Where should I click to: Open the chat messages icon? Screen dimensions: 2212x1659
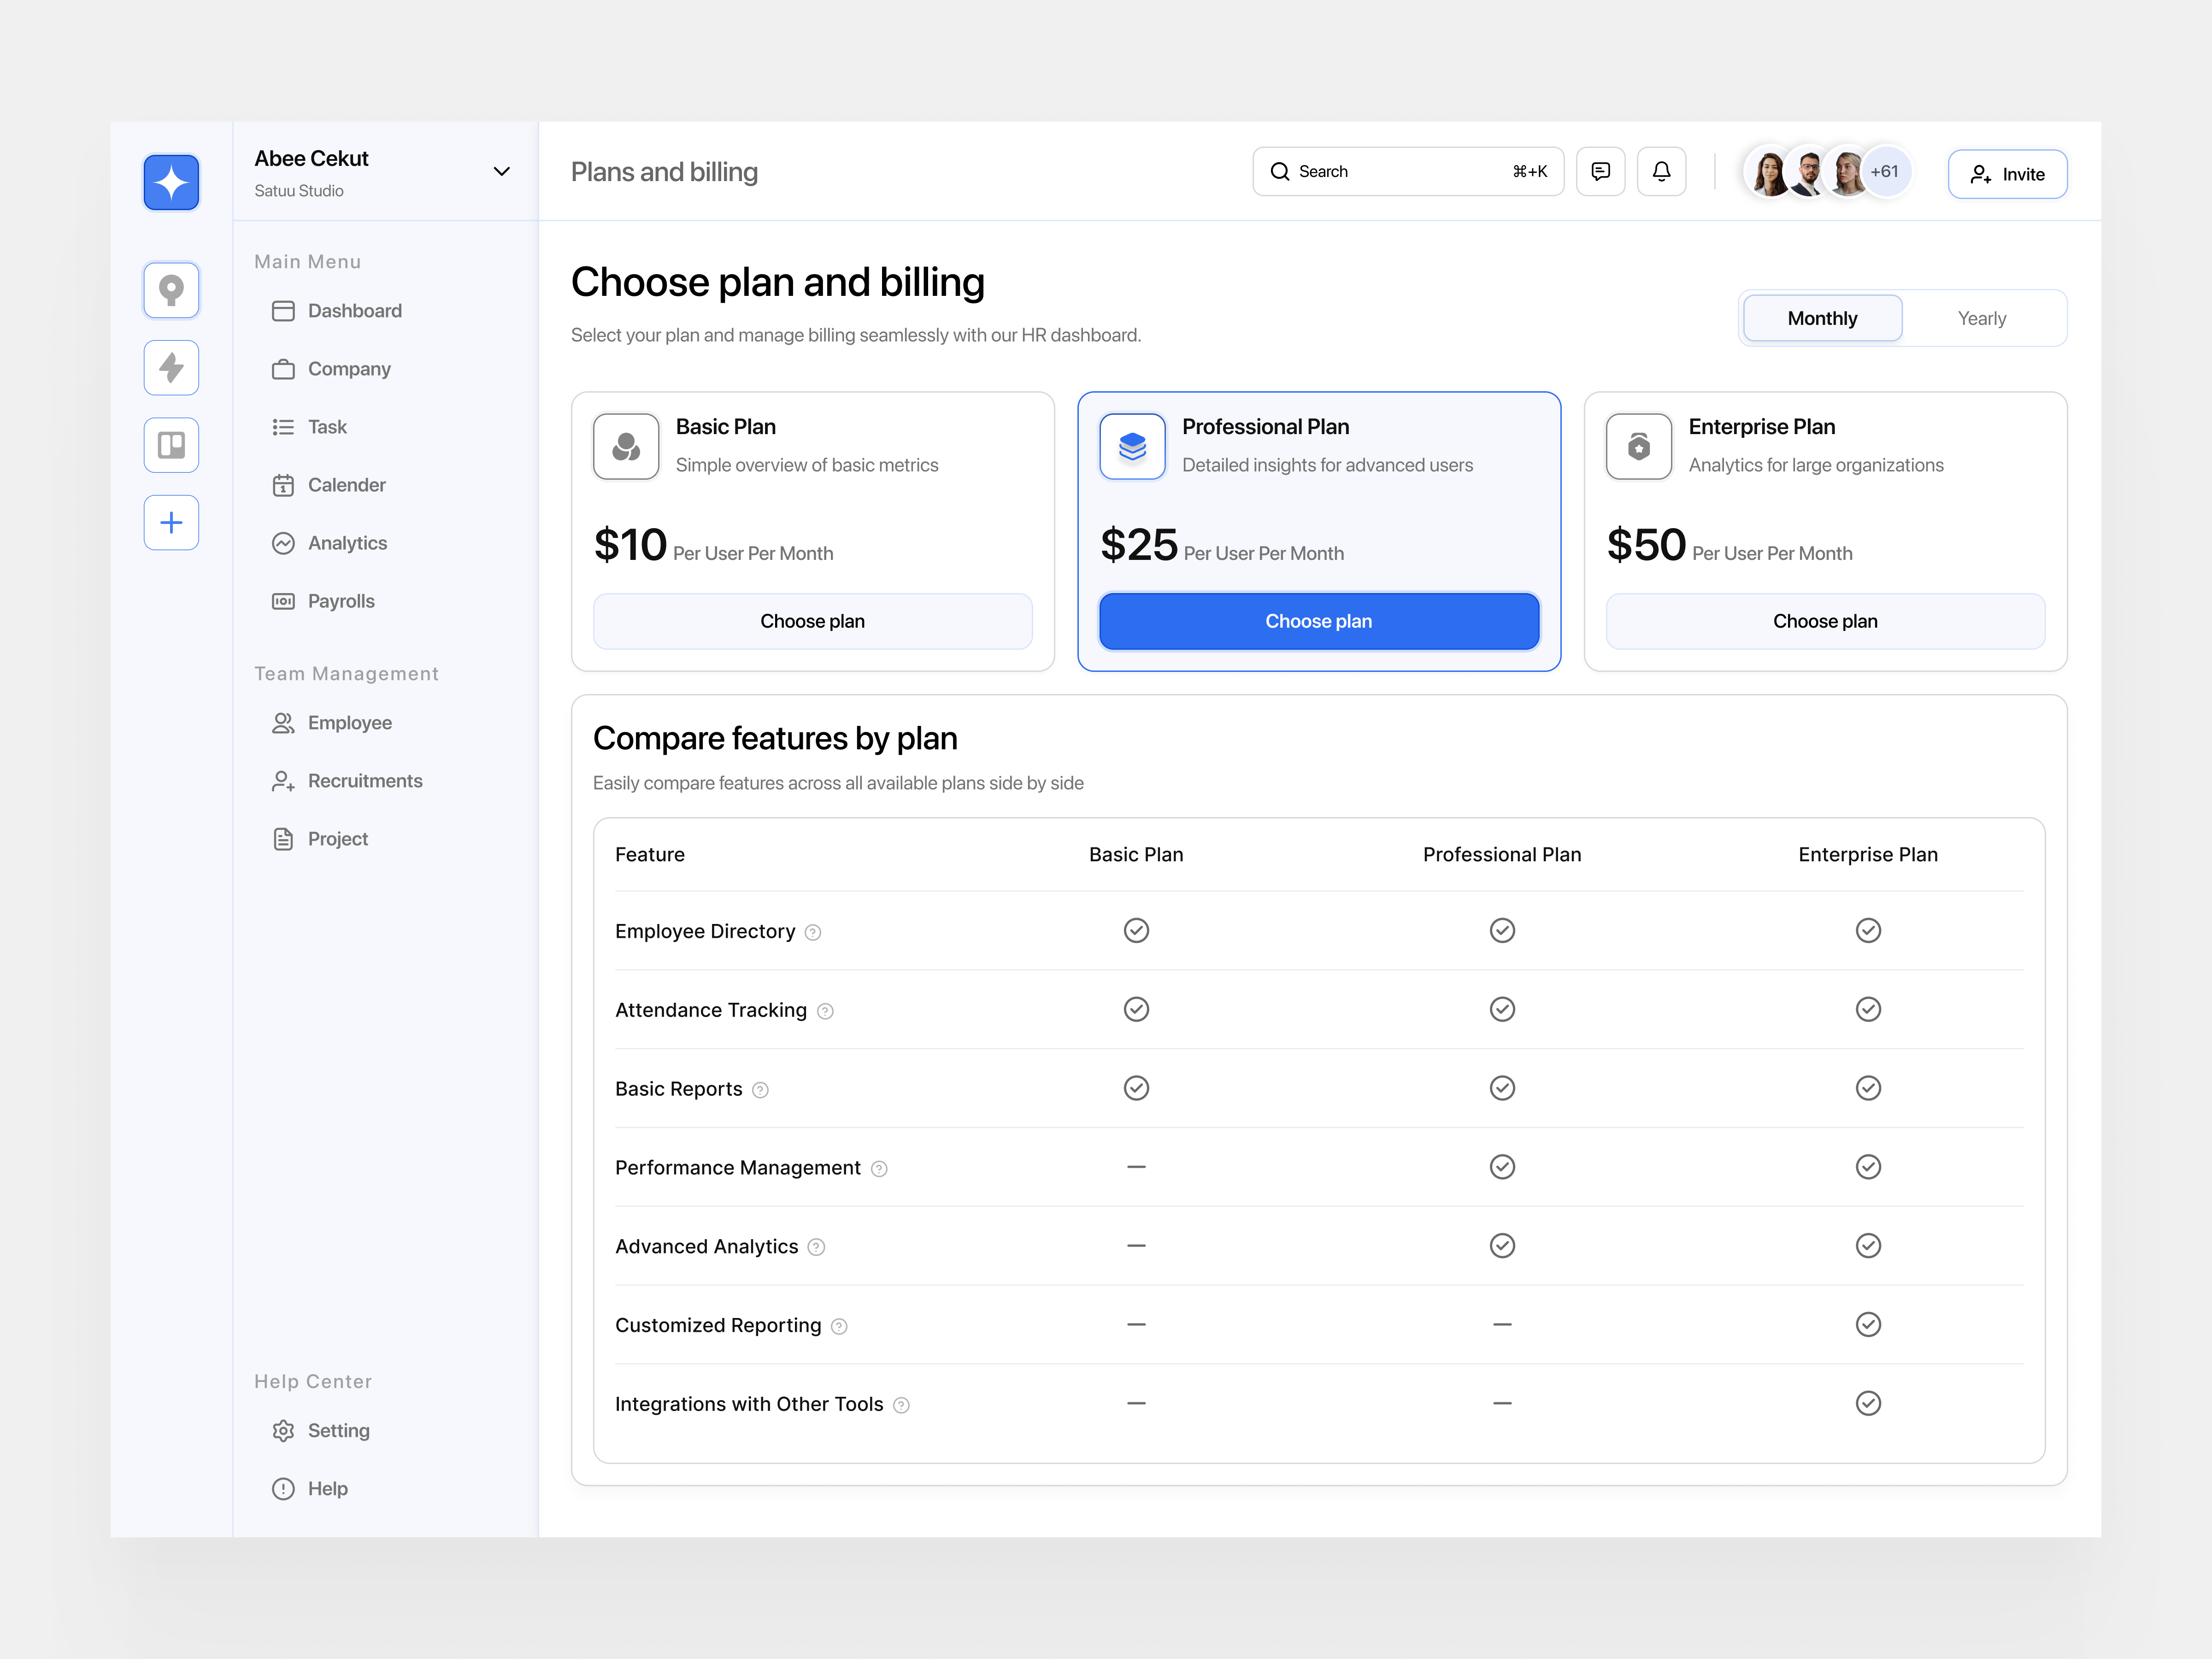click(1601, 171)
